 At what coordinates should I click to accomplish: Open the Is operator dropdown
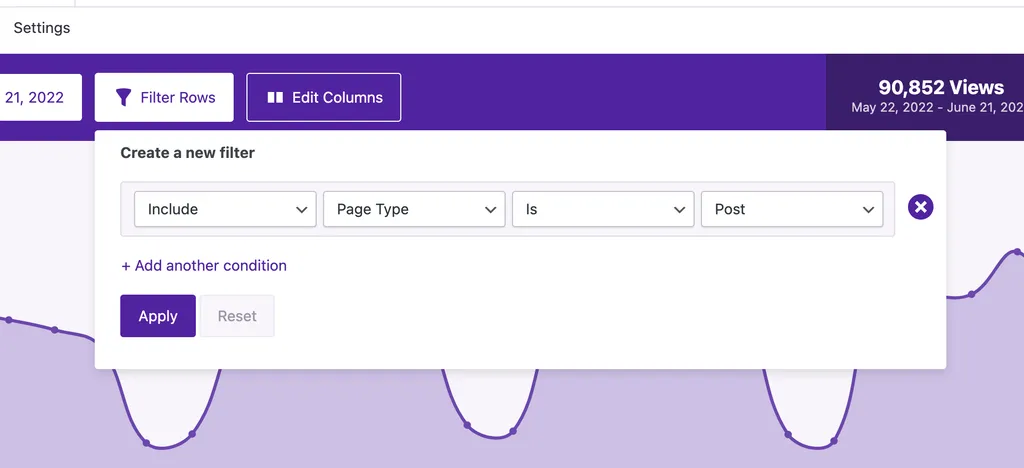tap(602, 210)
